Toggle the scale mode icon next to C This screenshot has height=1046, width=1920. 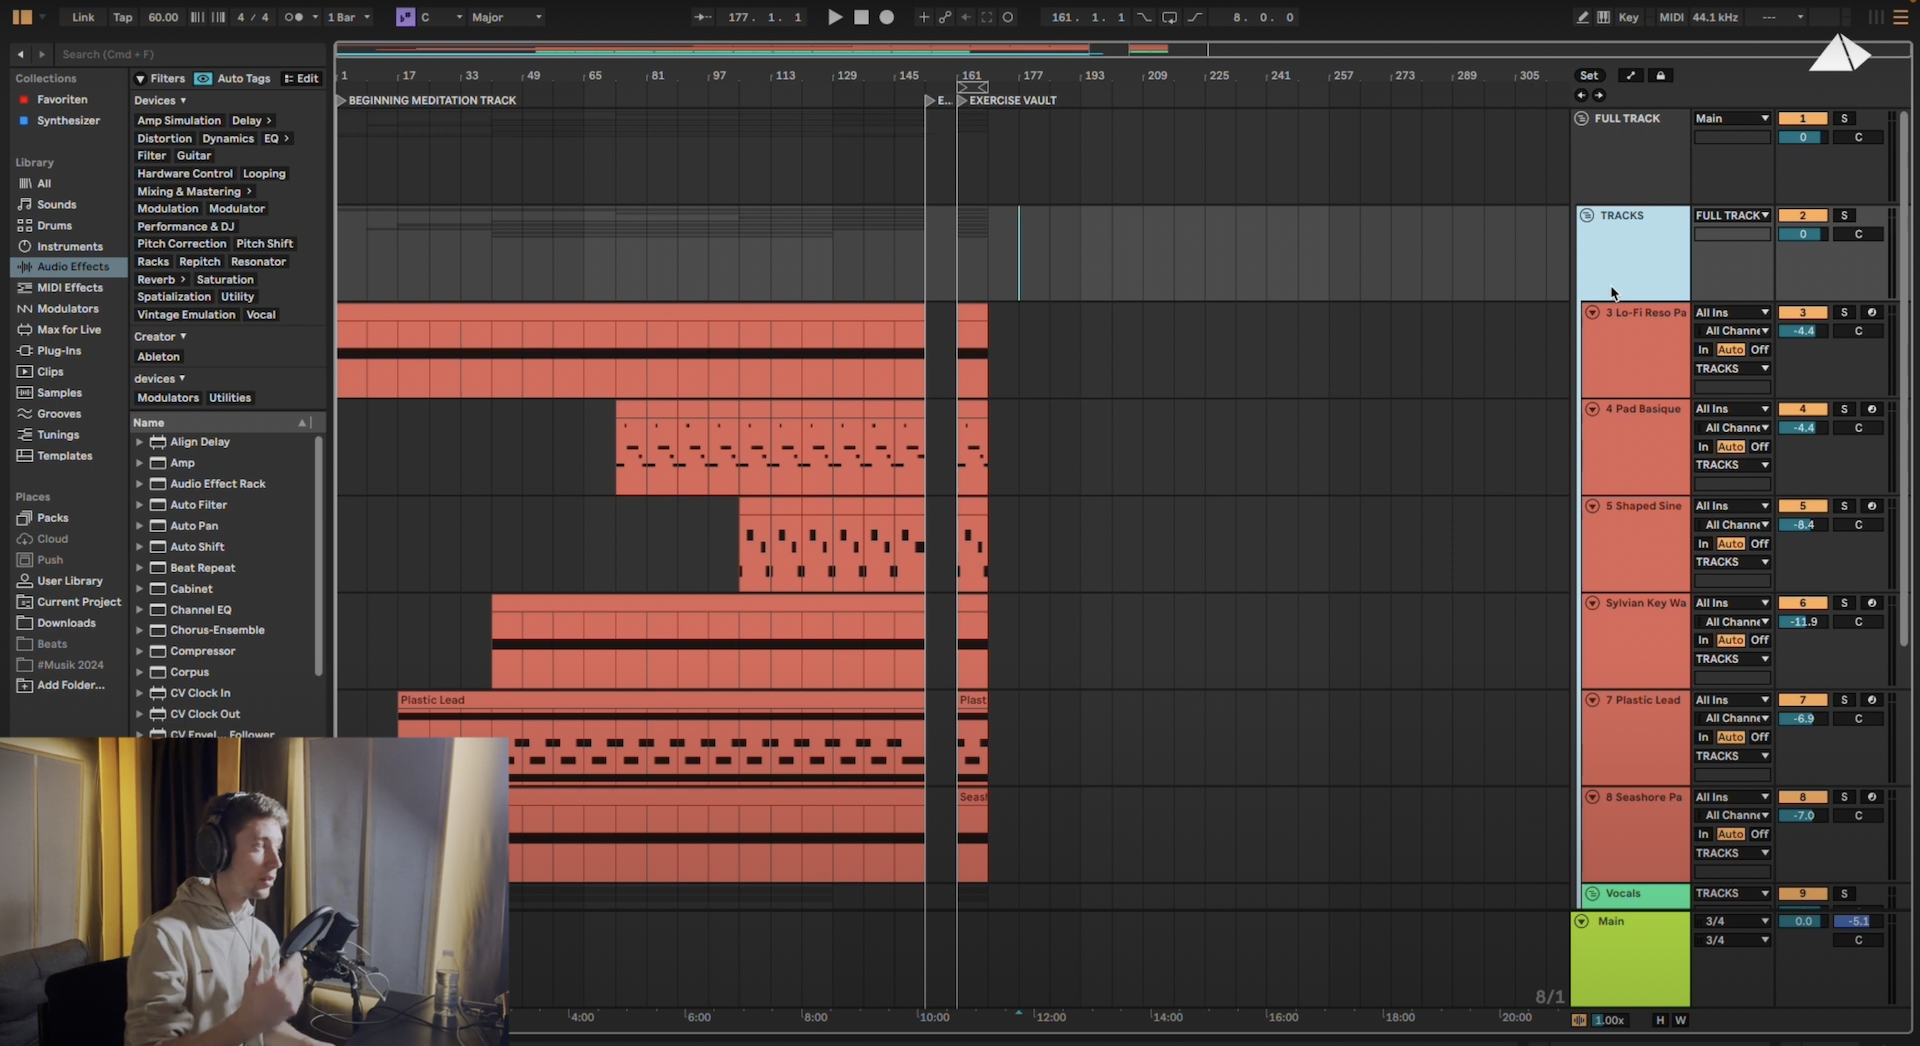(405, 17)
